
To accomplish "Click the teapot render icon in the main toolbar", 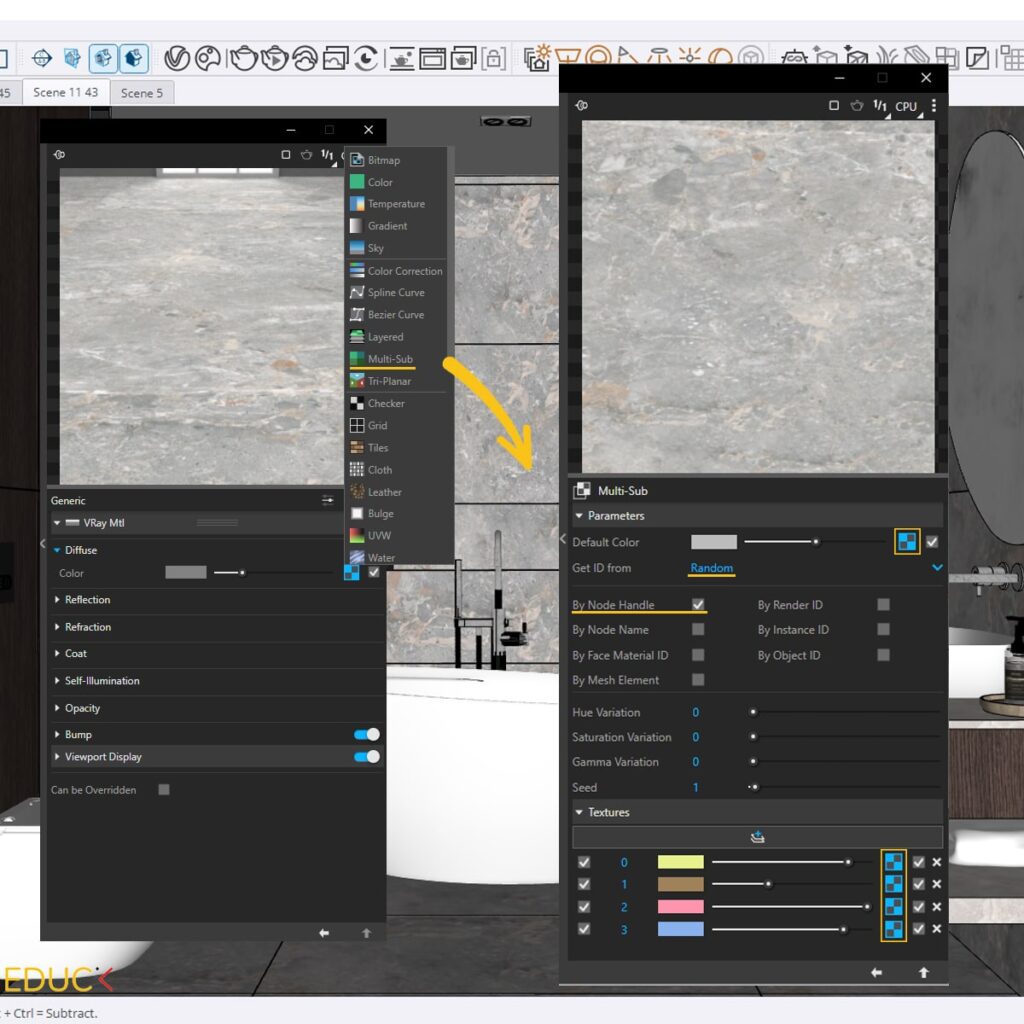I will coord(243,58).
